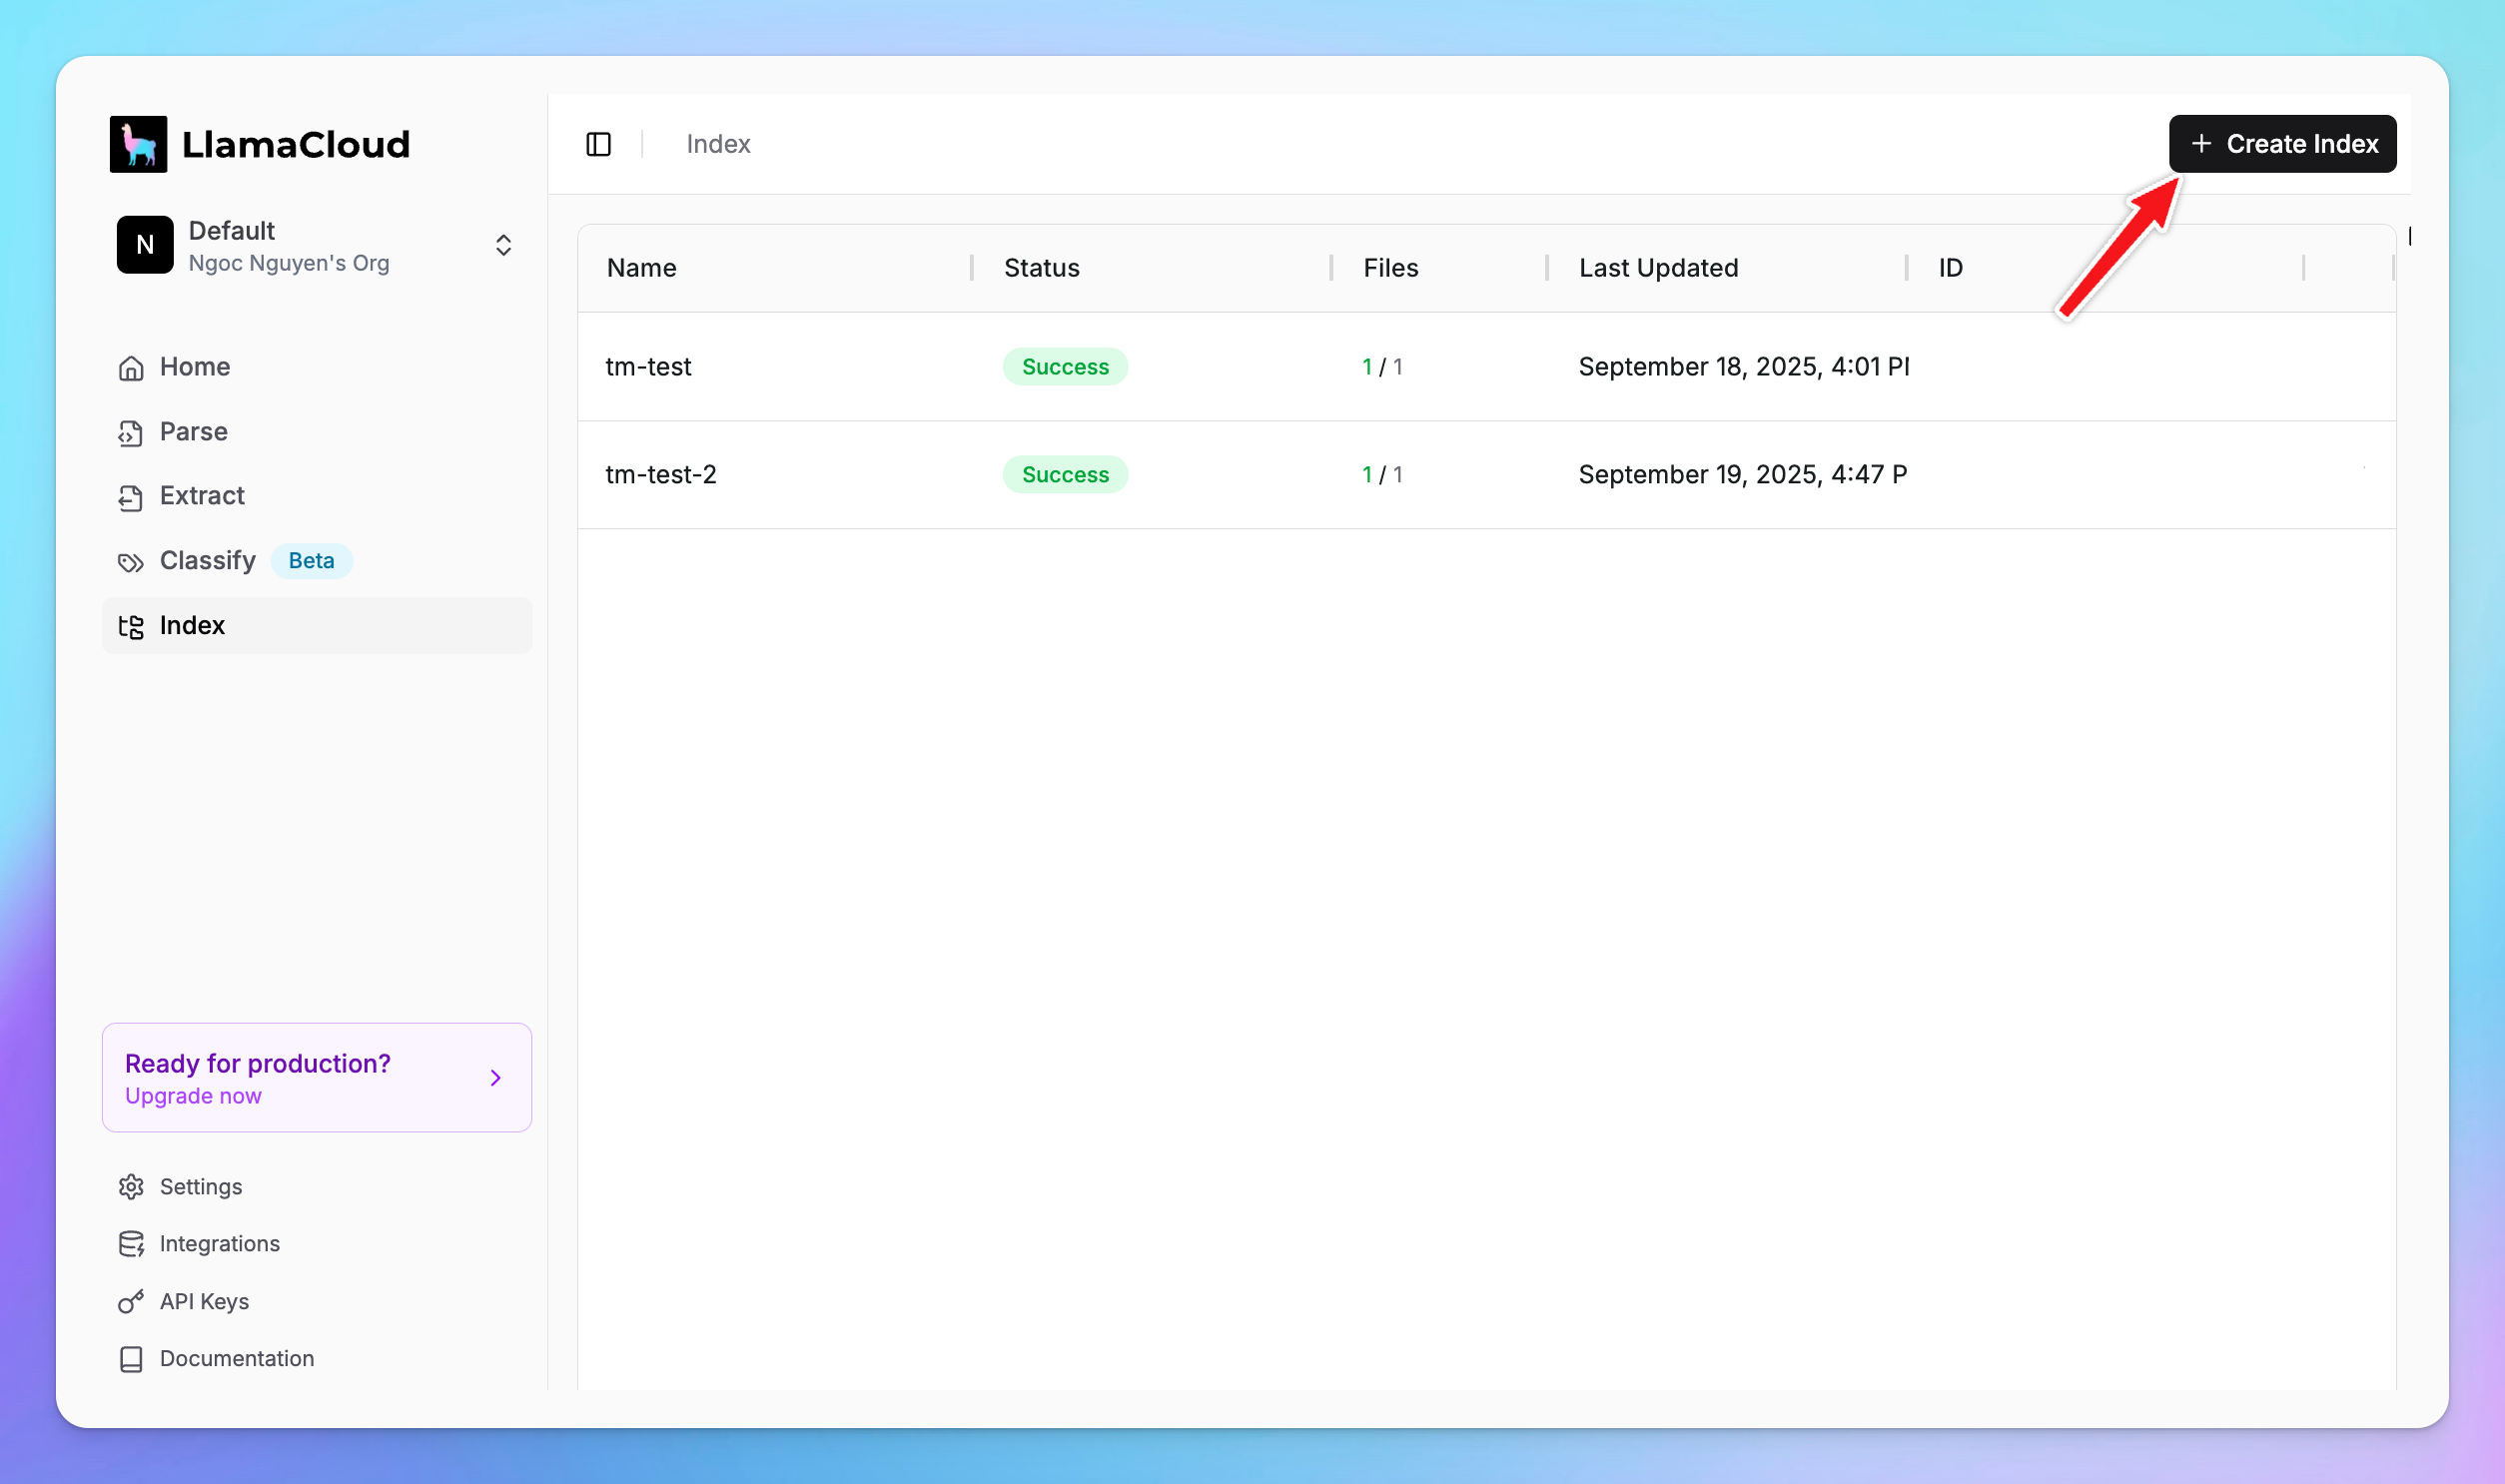The height and width of the screenshot is (1484, 2505).
Task: Click the Home house icon
Action: coord(131,368)
